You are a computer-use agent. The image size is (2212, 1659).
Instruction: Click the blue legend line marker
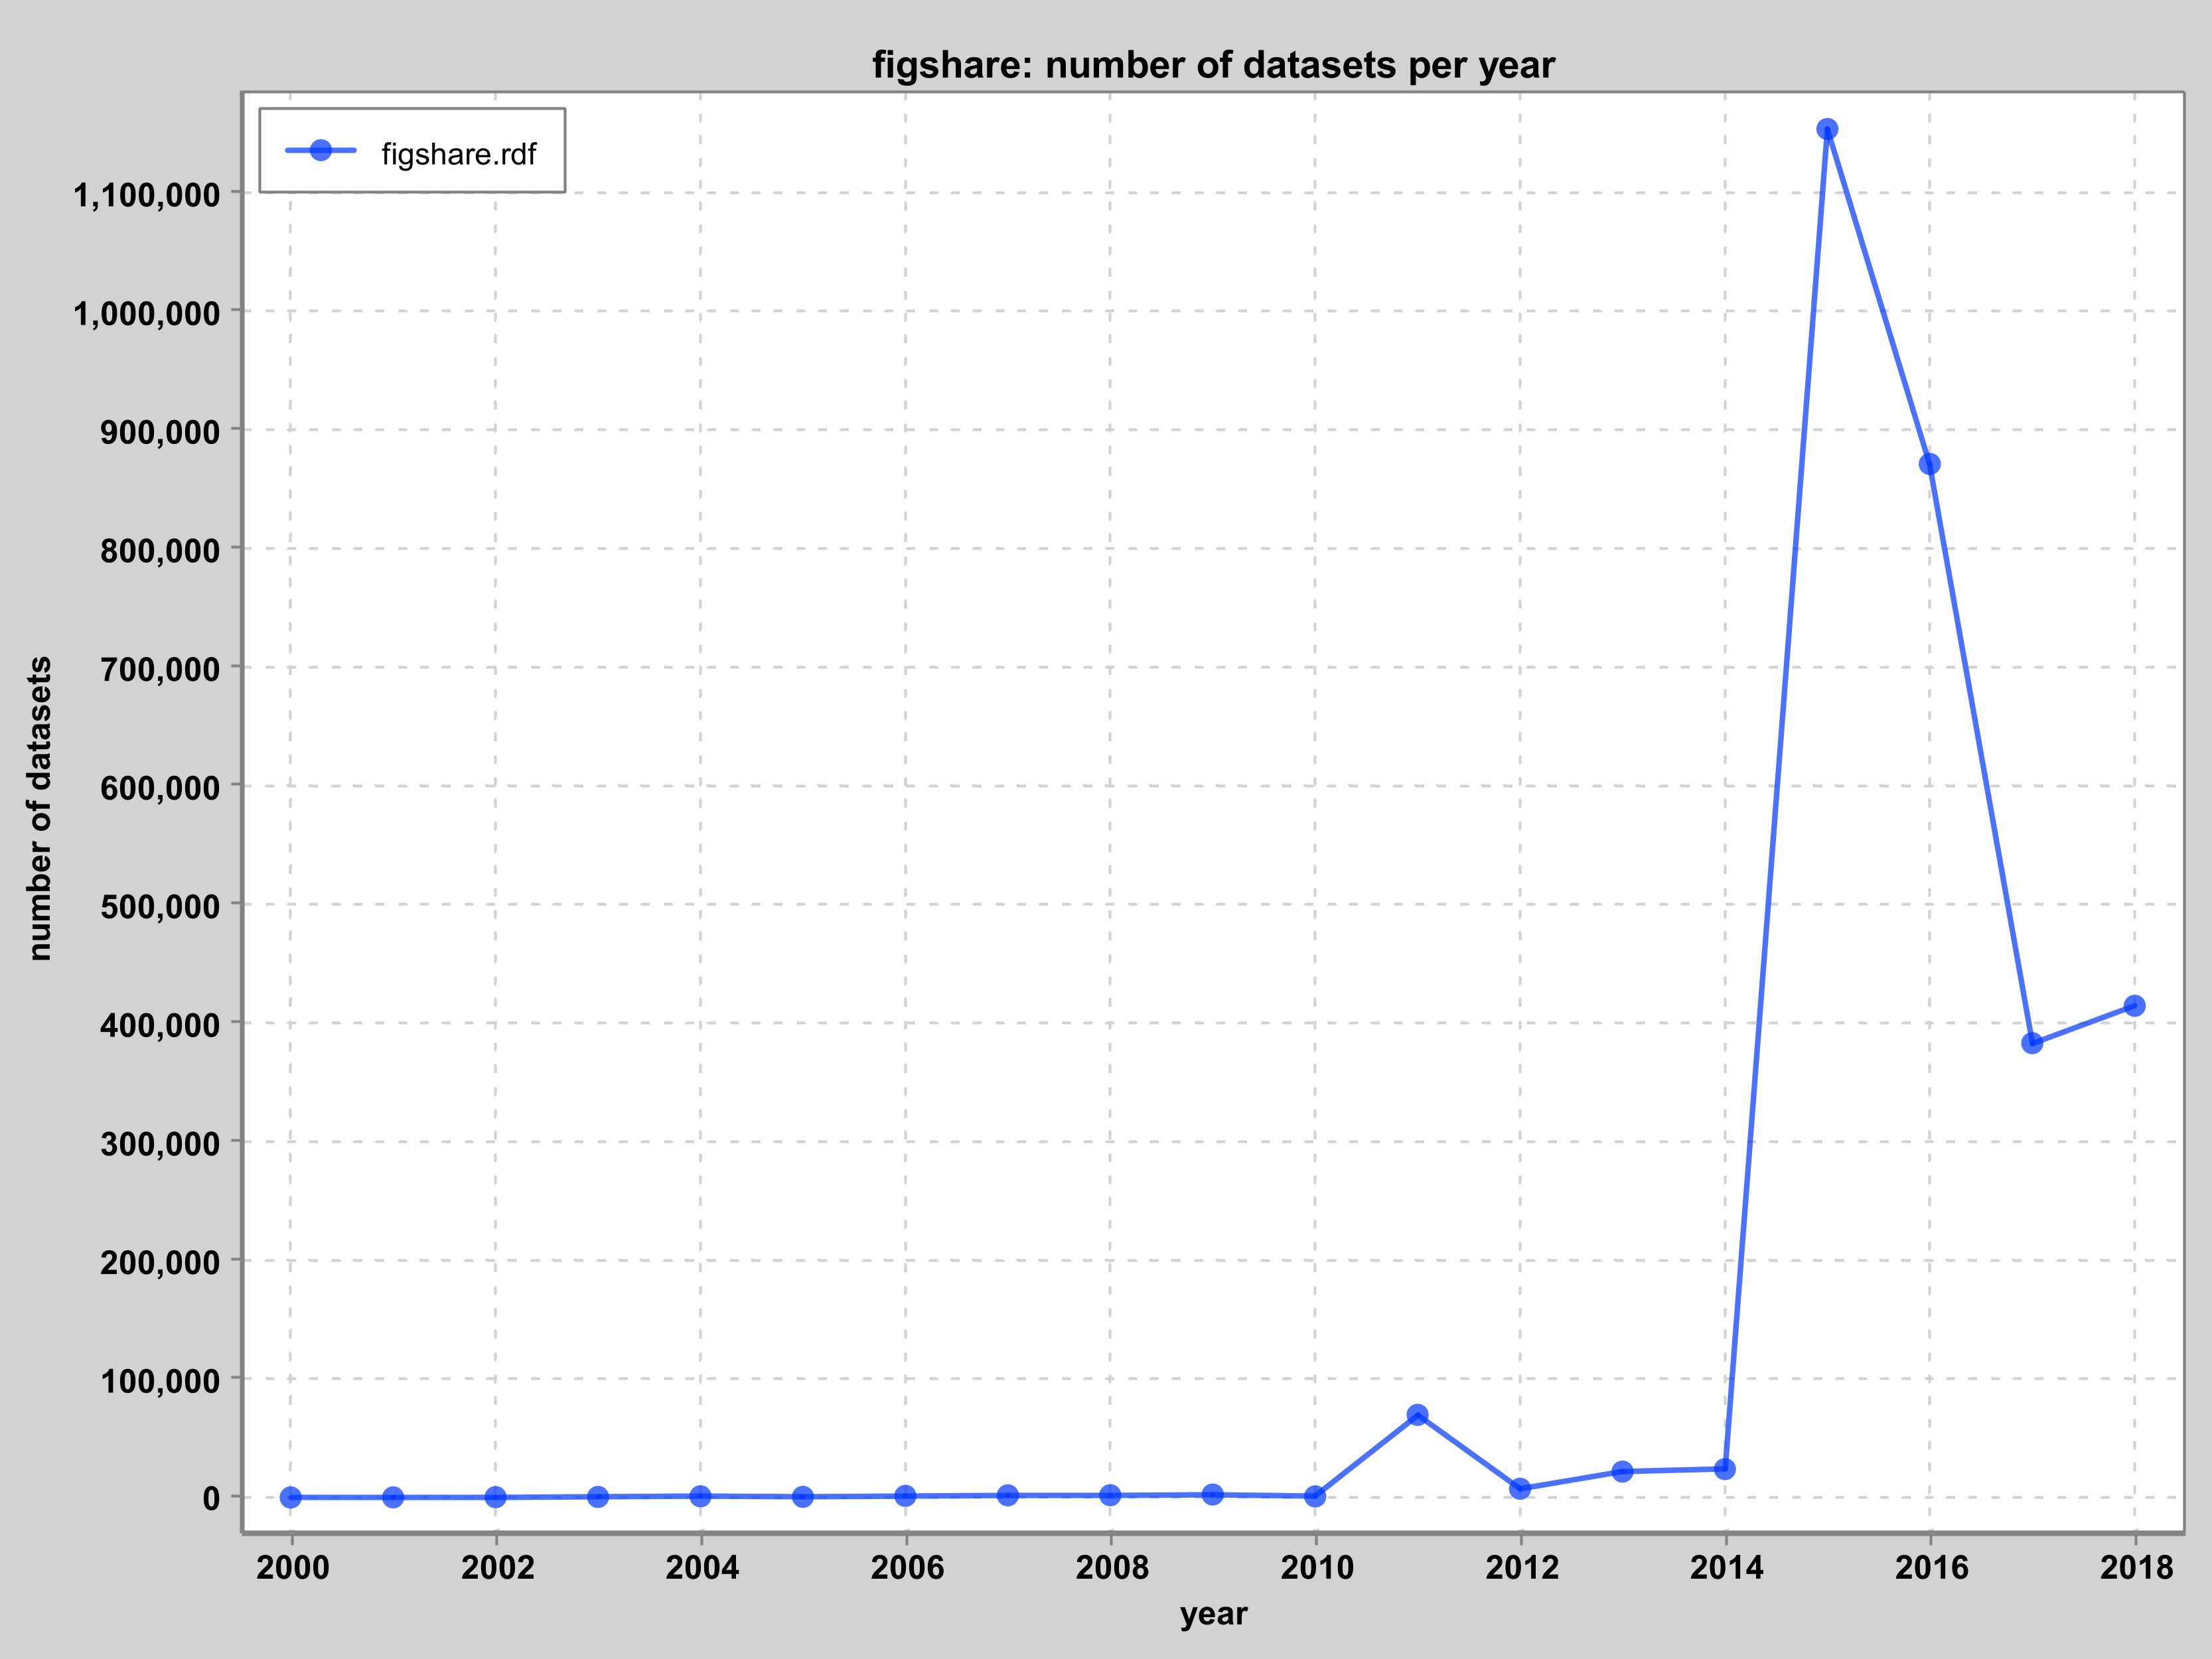pos(320,151)
